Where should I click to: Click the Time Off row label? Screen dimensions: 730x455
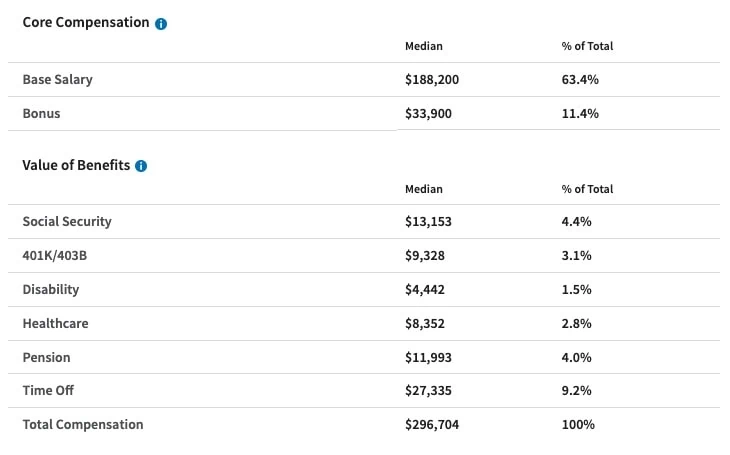point(48,391)
